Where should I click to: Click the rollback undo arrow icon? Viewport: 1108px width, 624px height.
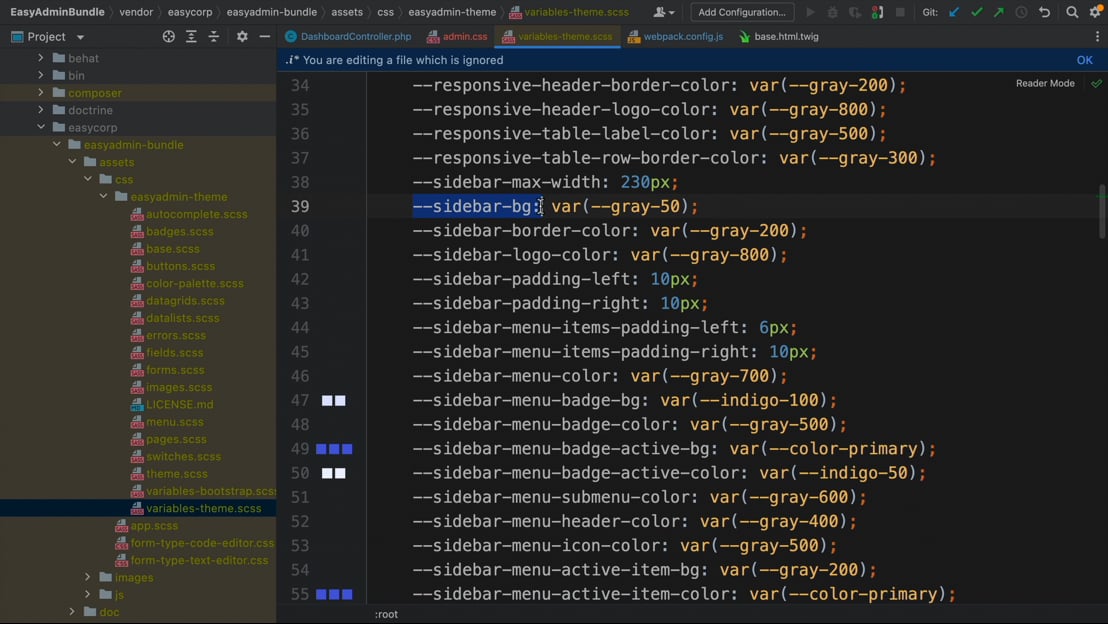pyautogui.click(x=1045, y=12)
